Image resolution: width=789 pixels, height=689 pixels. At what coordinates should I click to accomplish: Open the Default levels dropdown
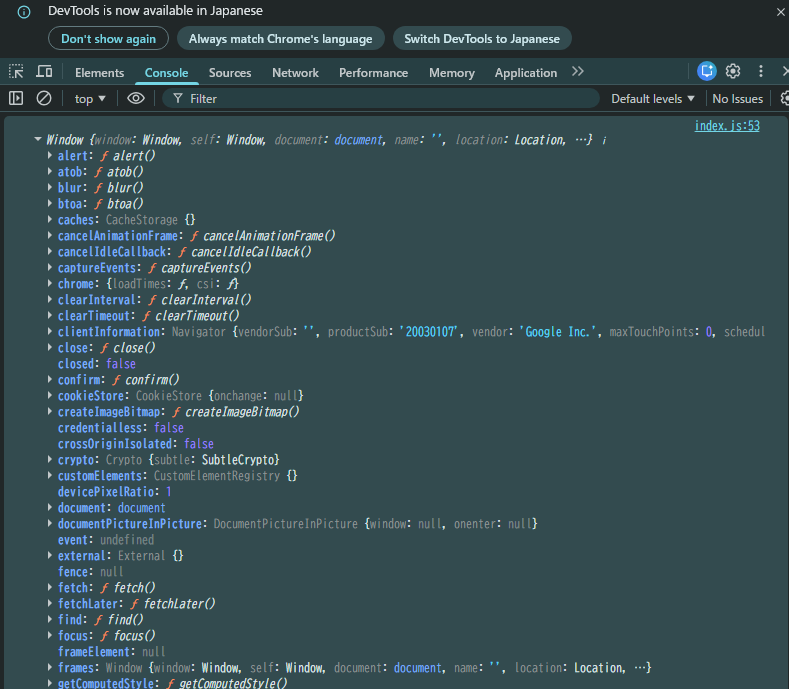click(653, 99)
